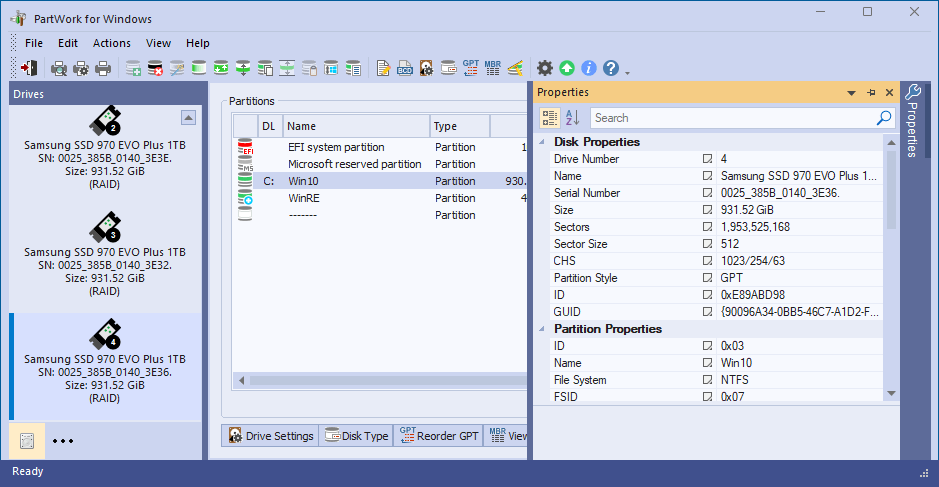Open the Help menu
This screenshot has width=939, height=487.
pyautogui.click(x=198, y=43)
